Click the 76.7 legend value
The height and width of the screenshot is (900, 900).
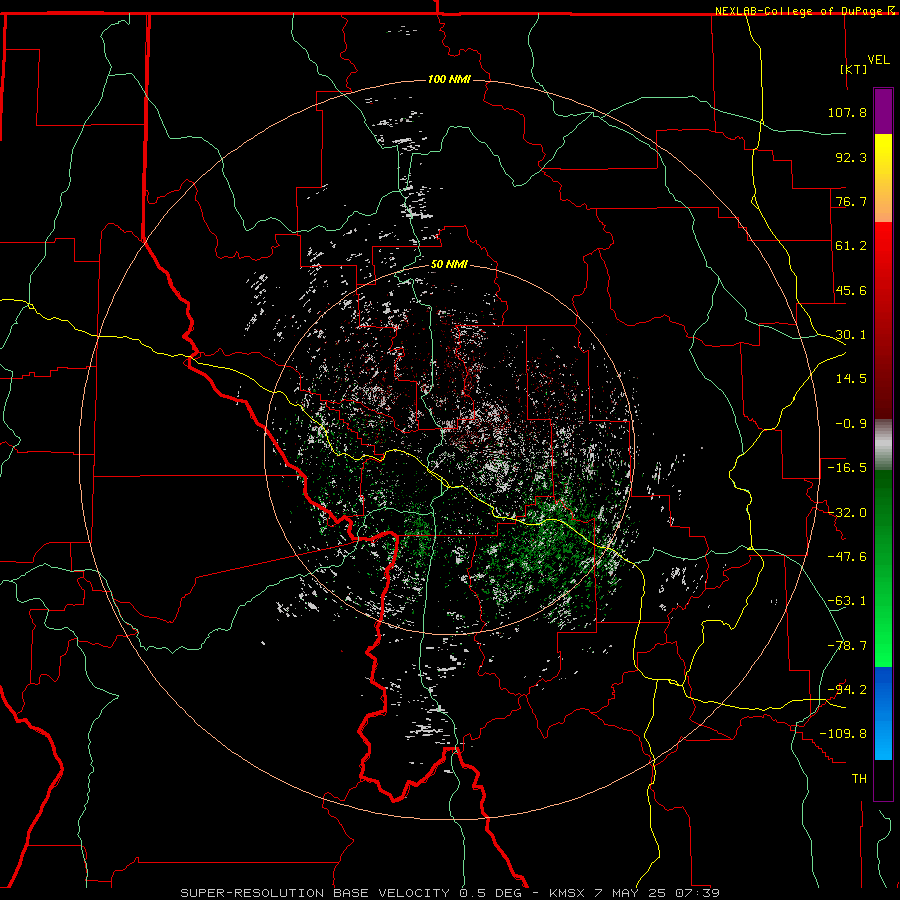851,201
